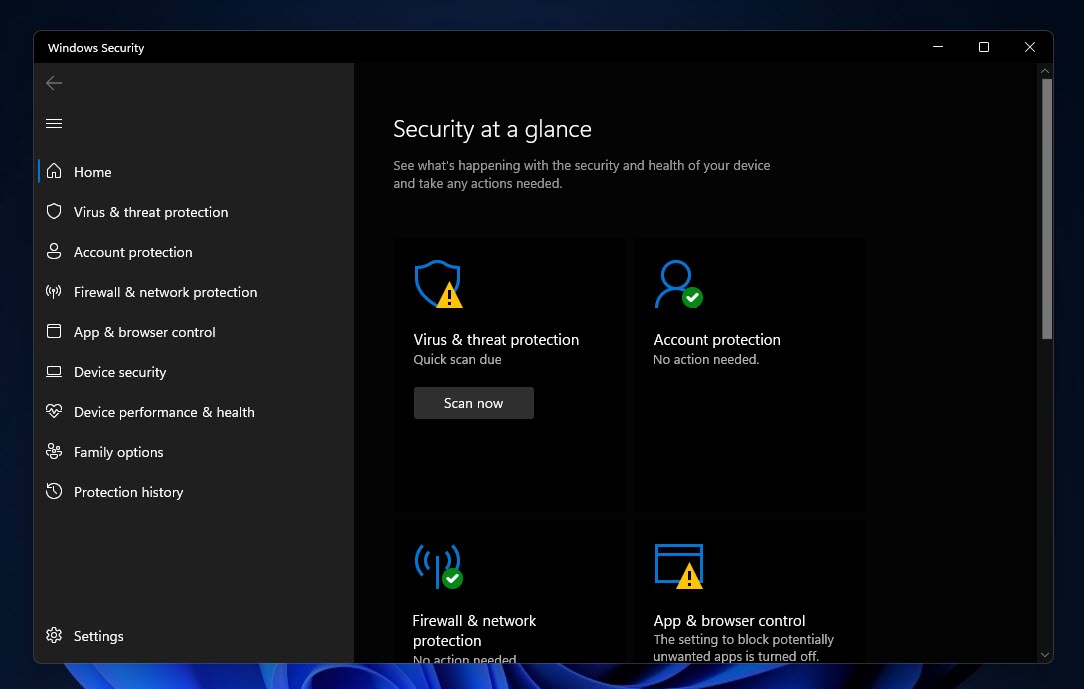Click the Home house icon in sidebar

click(54, 171)
